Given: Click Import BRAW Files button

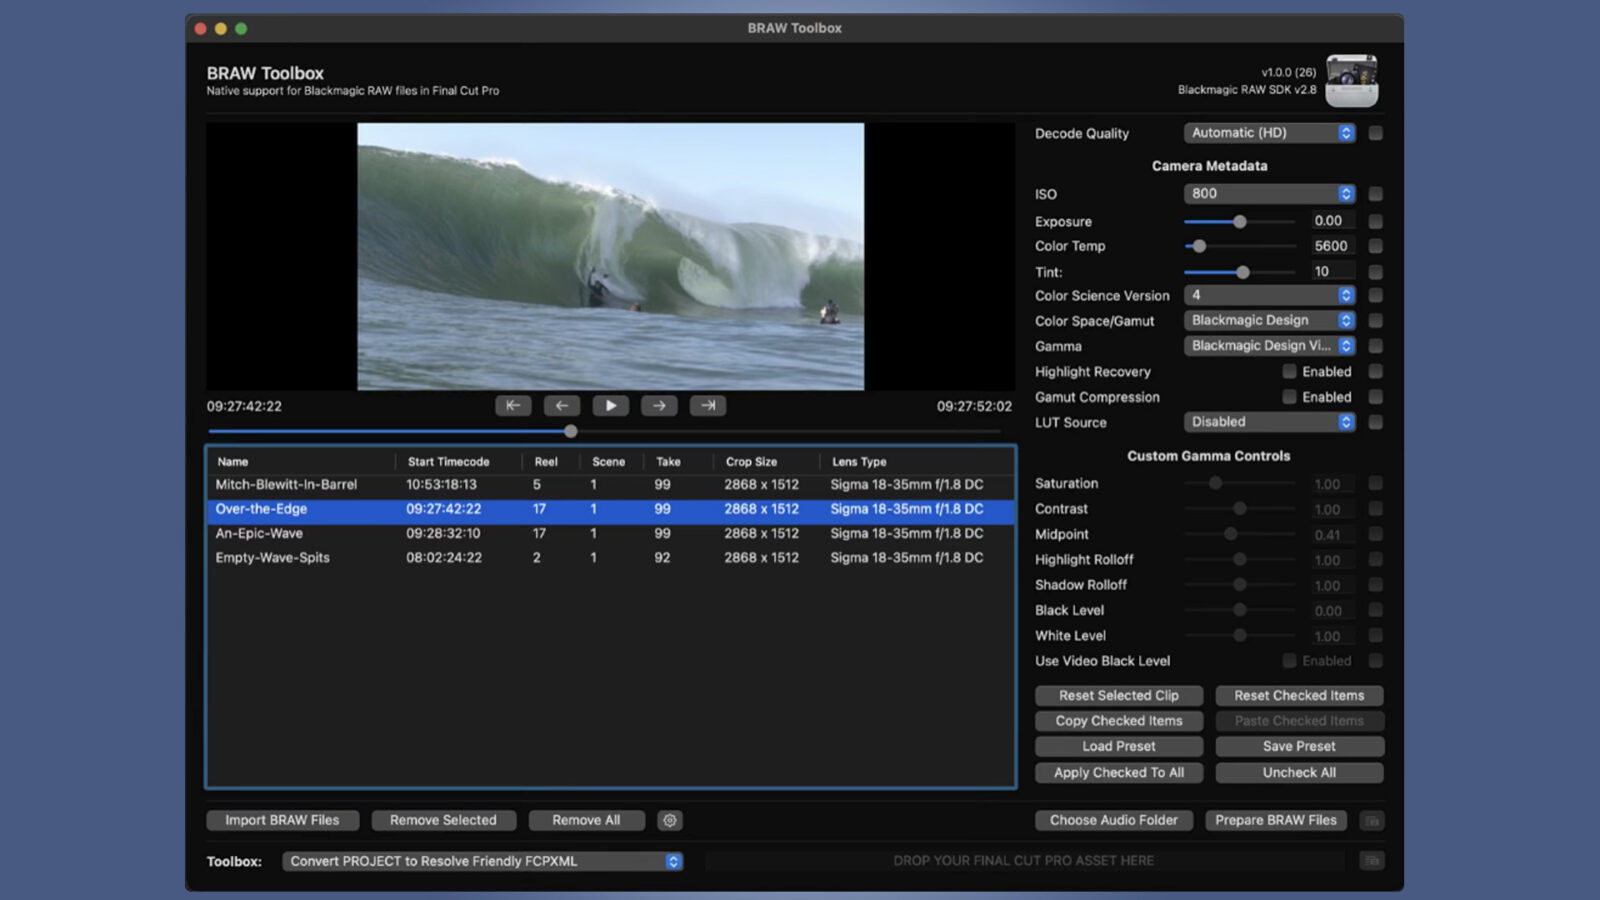Looking at the screenshot, I should [282, 820].
